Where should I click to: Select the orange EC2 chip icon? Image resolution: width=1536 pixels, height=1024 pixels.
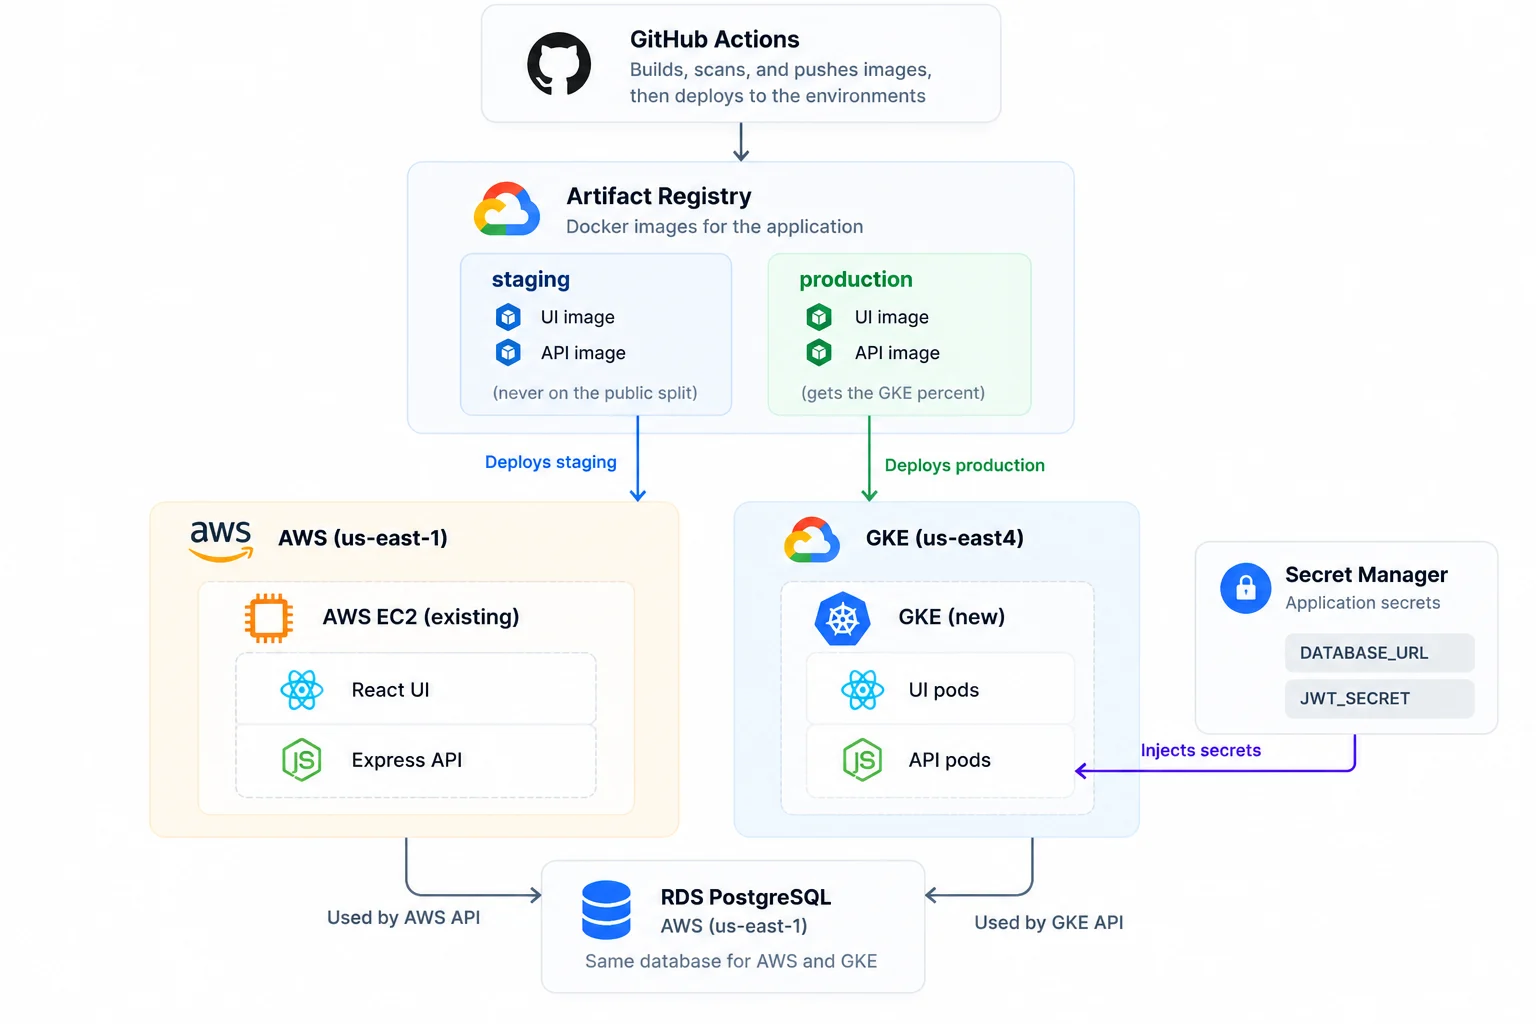(269, 618)
